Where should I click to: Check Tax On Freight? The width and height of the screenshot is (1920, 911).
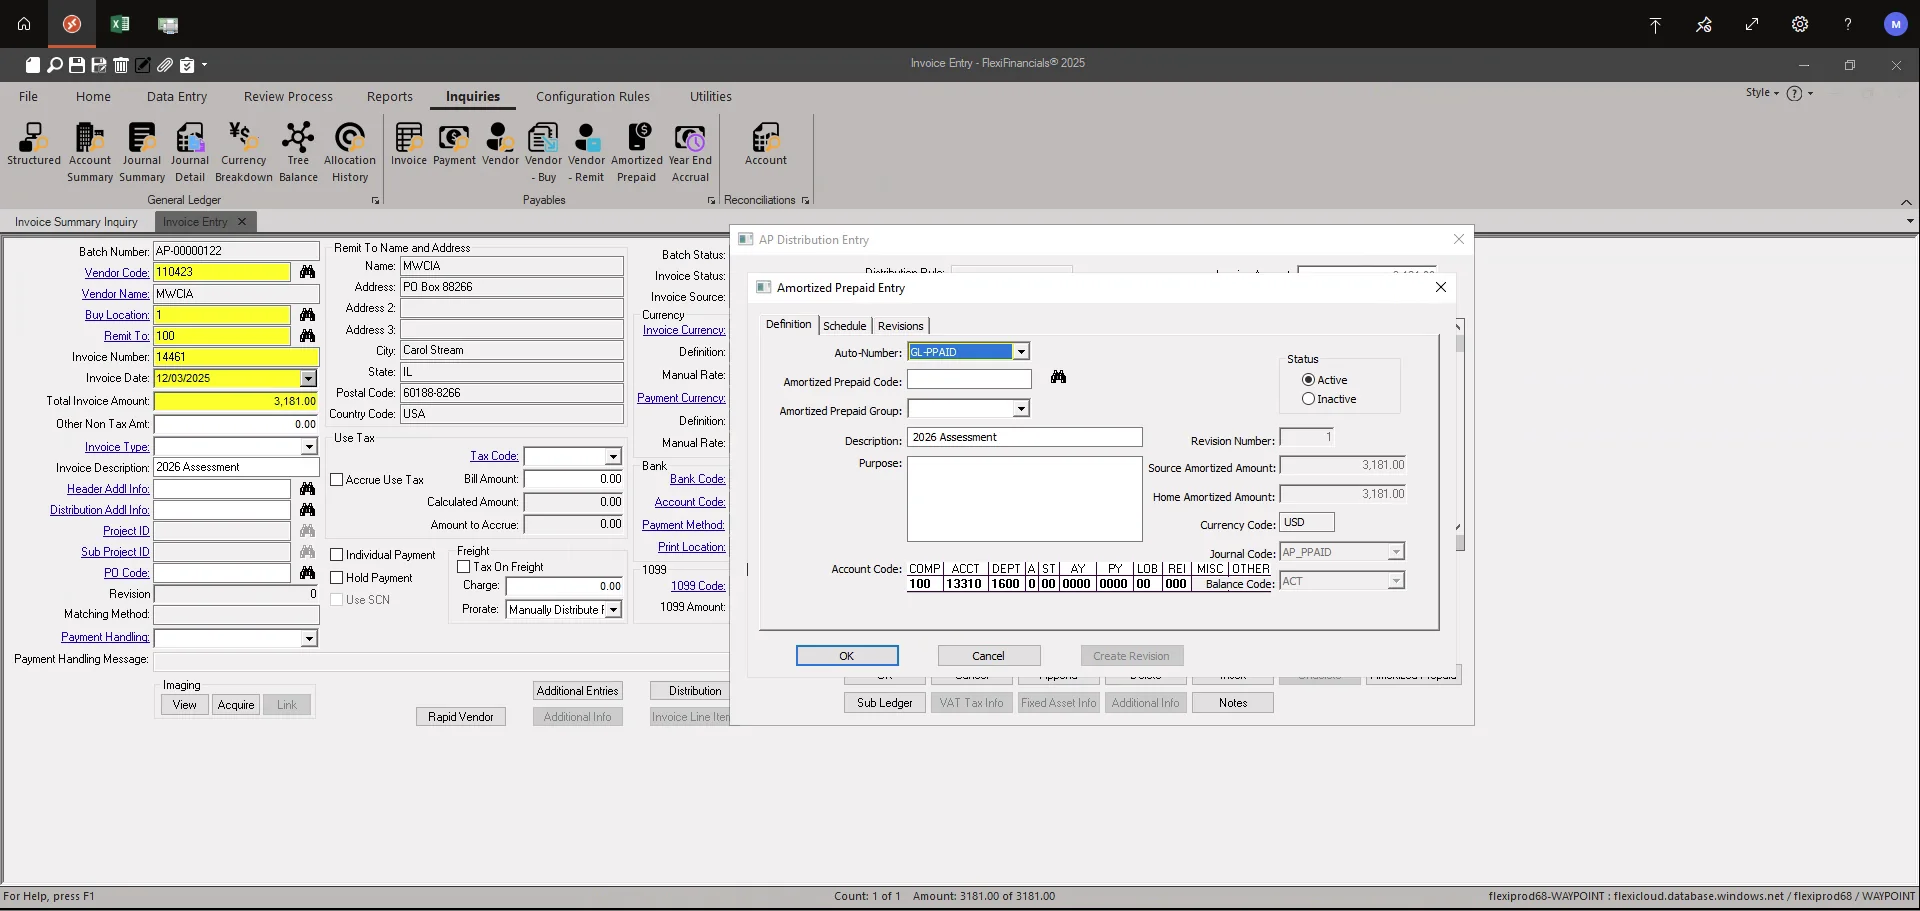pos(464,566)
